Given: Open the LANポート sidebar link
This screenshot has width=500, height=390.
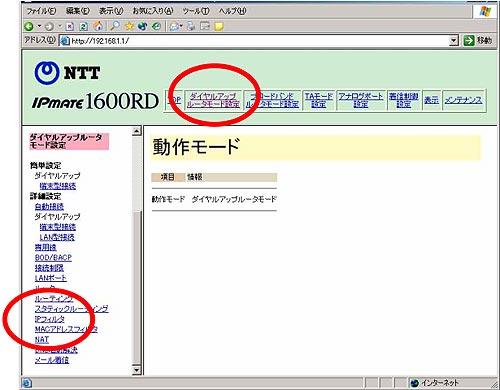Looking at the screenshot, I should [51, 278].
